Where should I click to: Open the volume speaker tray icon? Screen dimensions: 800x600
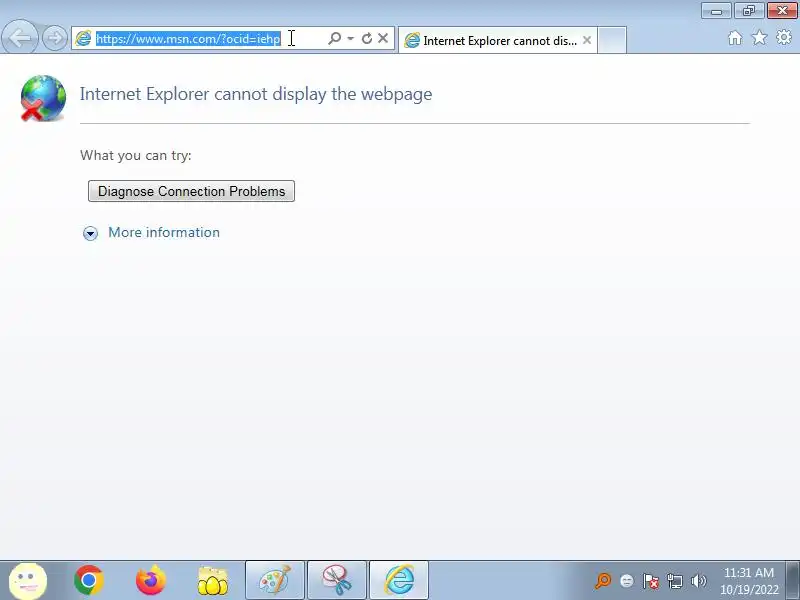click(698, 581)
